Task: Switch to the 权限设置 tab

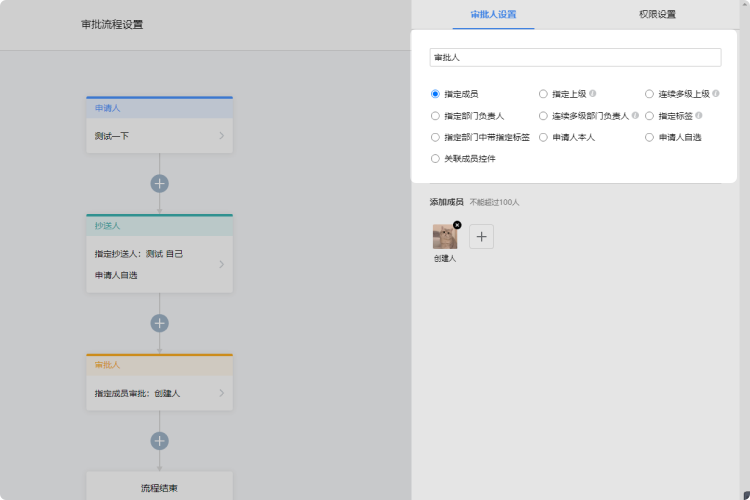Action: pyautogui.click(x=657, y=14)
